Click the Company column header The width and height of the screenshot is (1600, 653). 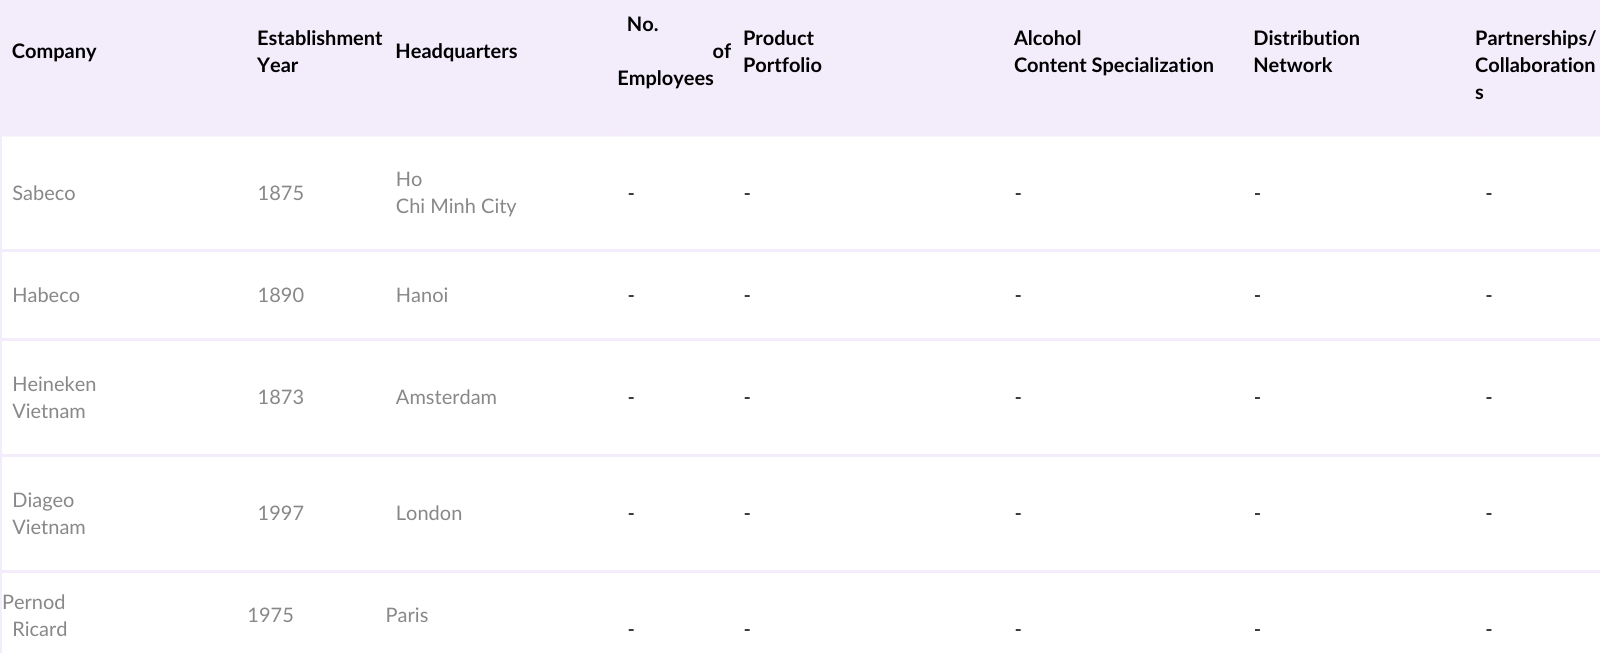point(54,51)
